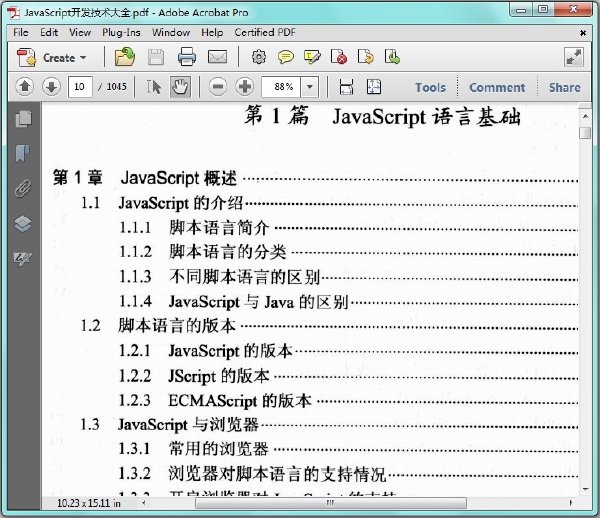Click TOC entry 1.2.1 JavaScript 的版本
Image resolution: width=600 pixels, height=518 pixels.
(x=206, y=351)
